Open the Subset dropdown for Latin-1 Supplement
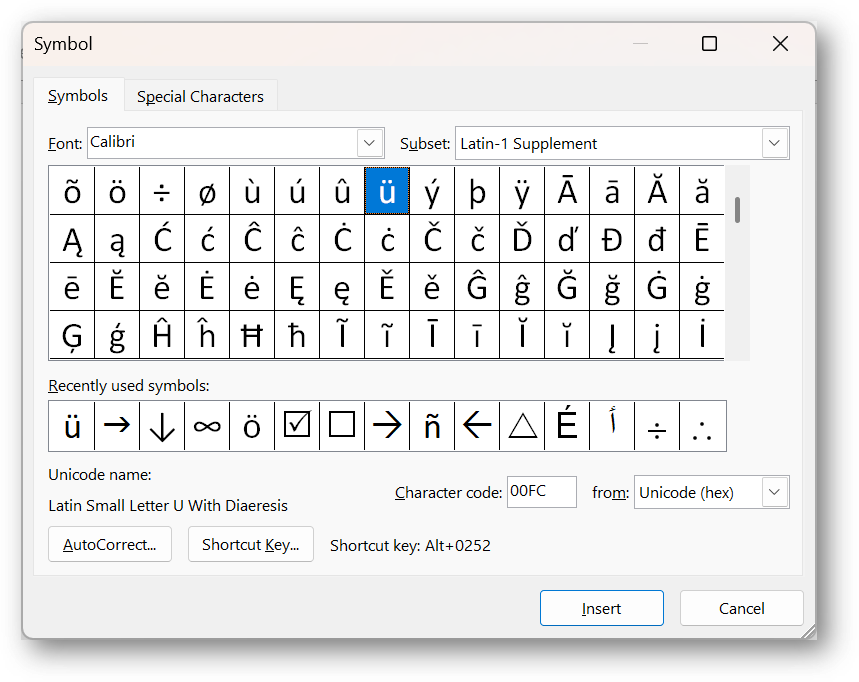 [773, 143]
